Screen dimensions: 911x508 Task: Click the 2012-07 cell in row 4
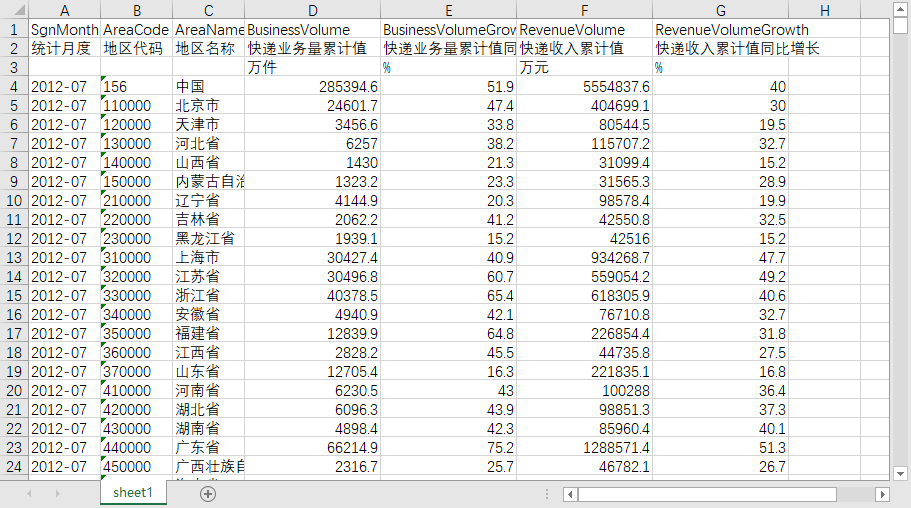tap(64, 87)
